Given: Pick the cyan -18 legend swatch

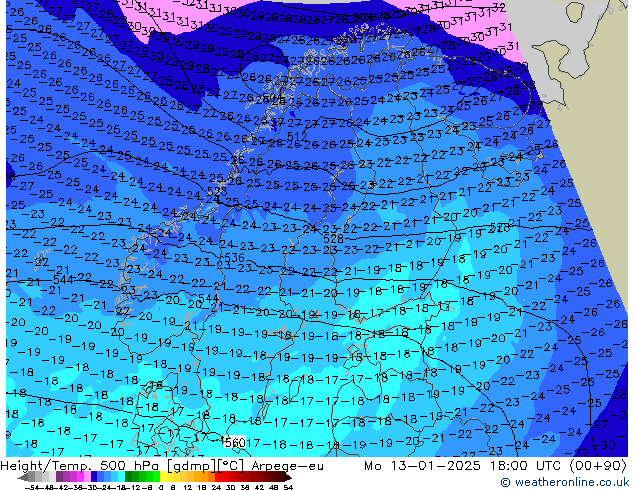Looking at the screenshot, I should [x=121, y=476].
